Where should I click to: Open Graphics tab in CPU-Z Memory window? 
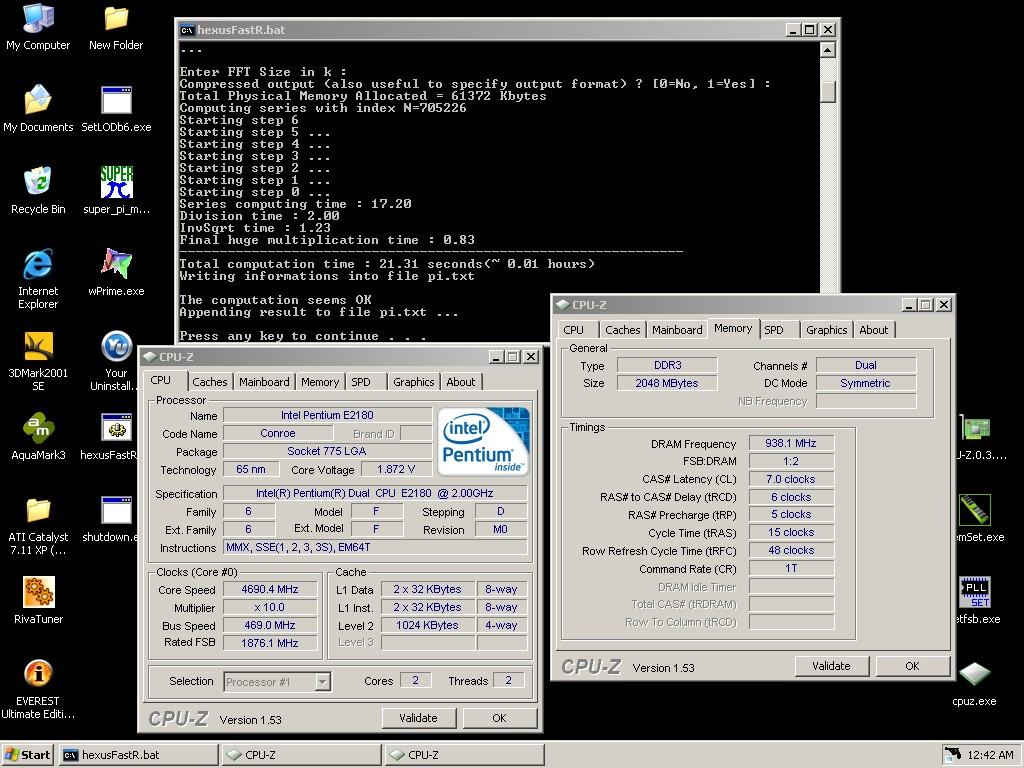(826, 330)
